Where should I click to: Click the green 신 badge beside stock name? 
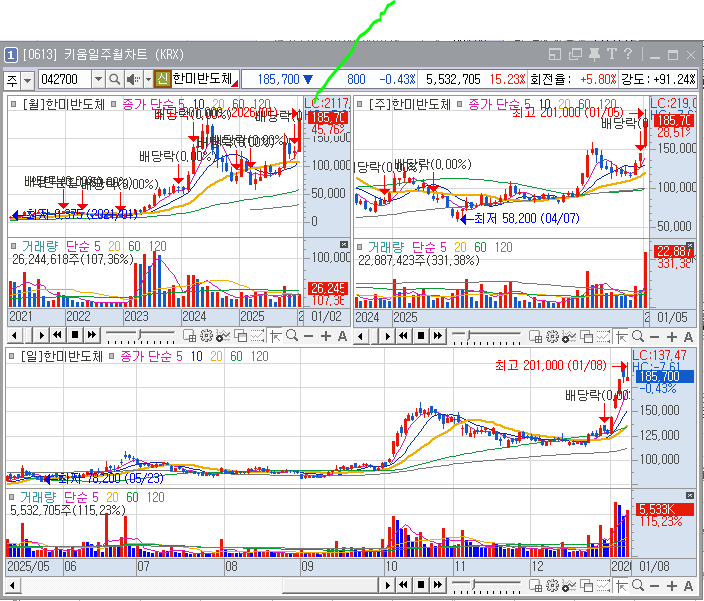point(163,79)
